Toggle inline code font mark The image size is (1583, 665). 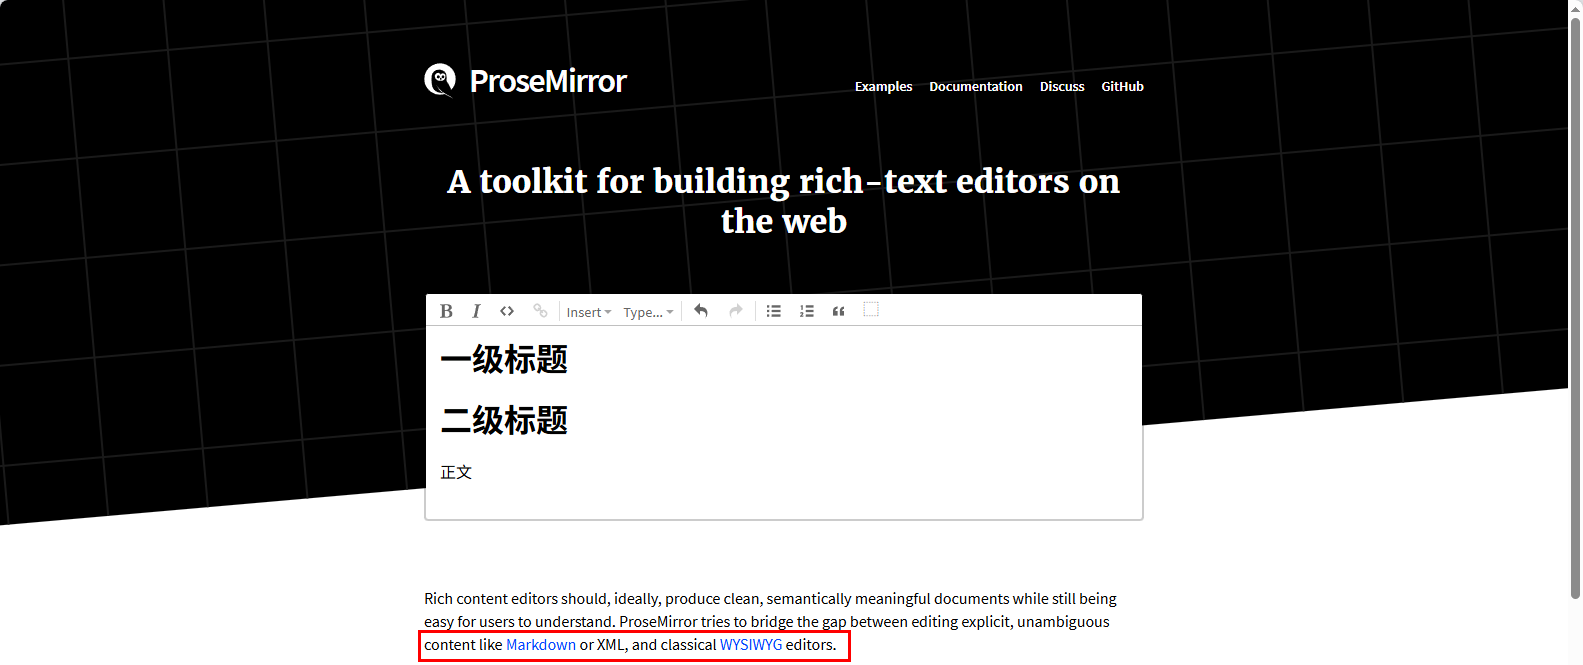click(507, 311)
